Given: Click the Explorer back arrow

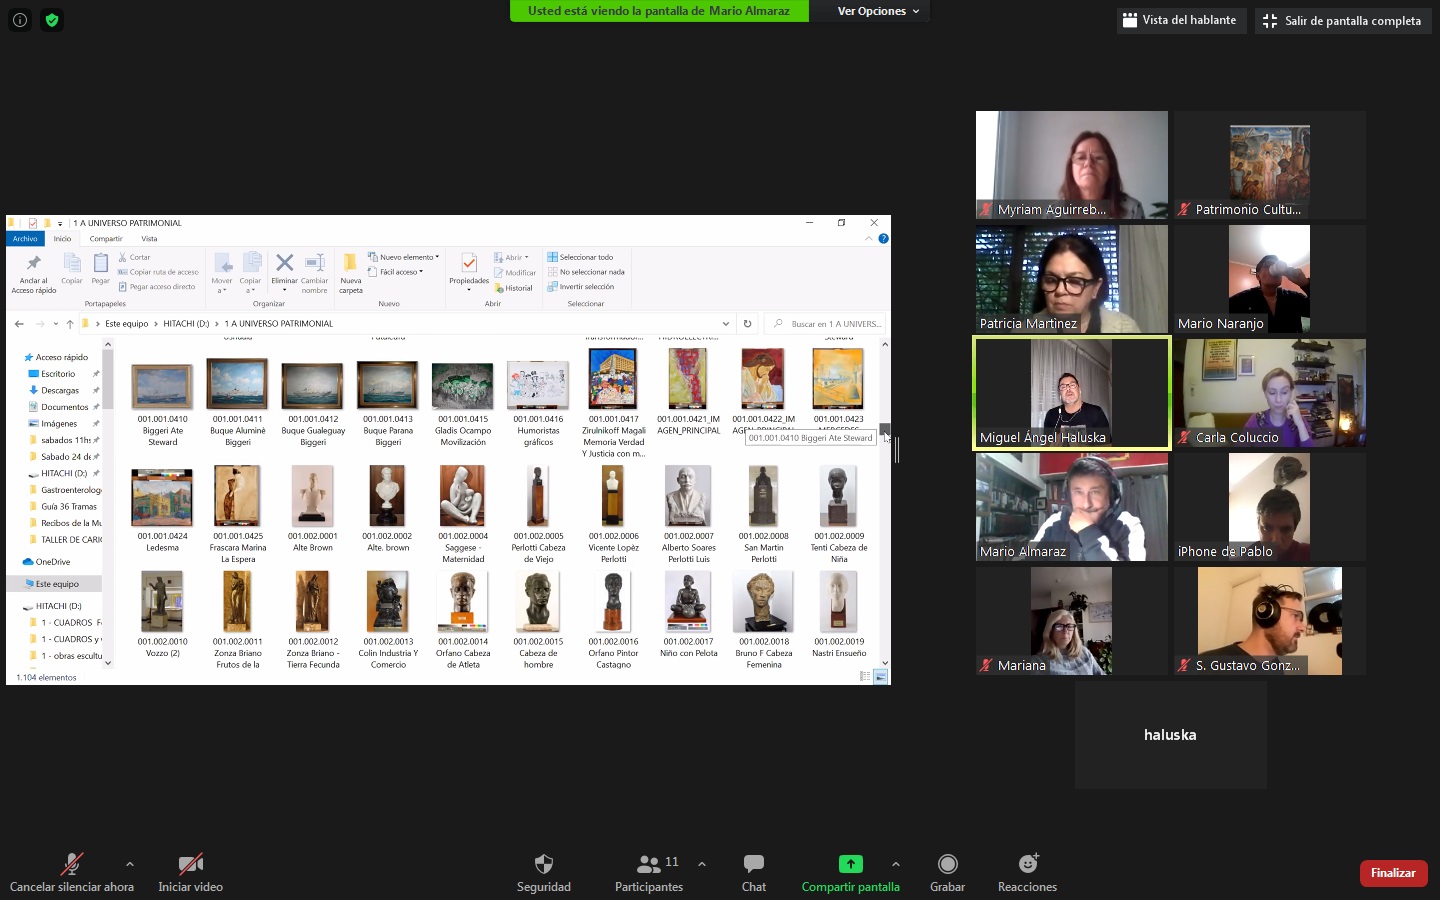Looking at the screenshot, I should point(19,324).
